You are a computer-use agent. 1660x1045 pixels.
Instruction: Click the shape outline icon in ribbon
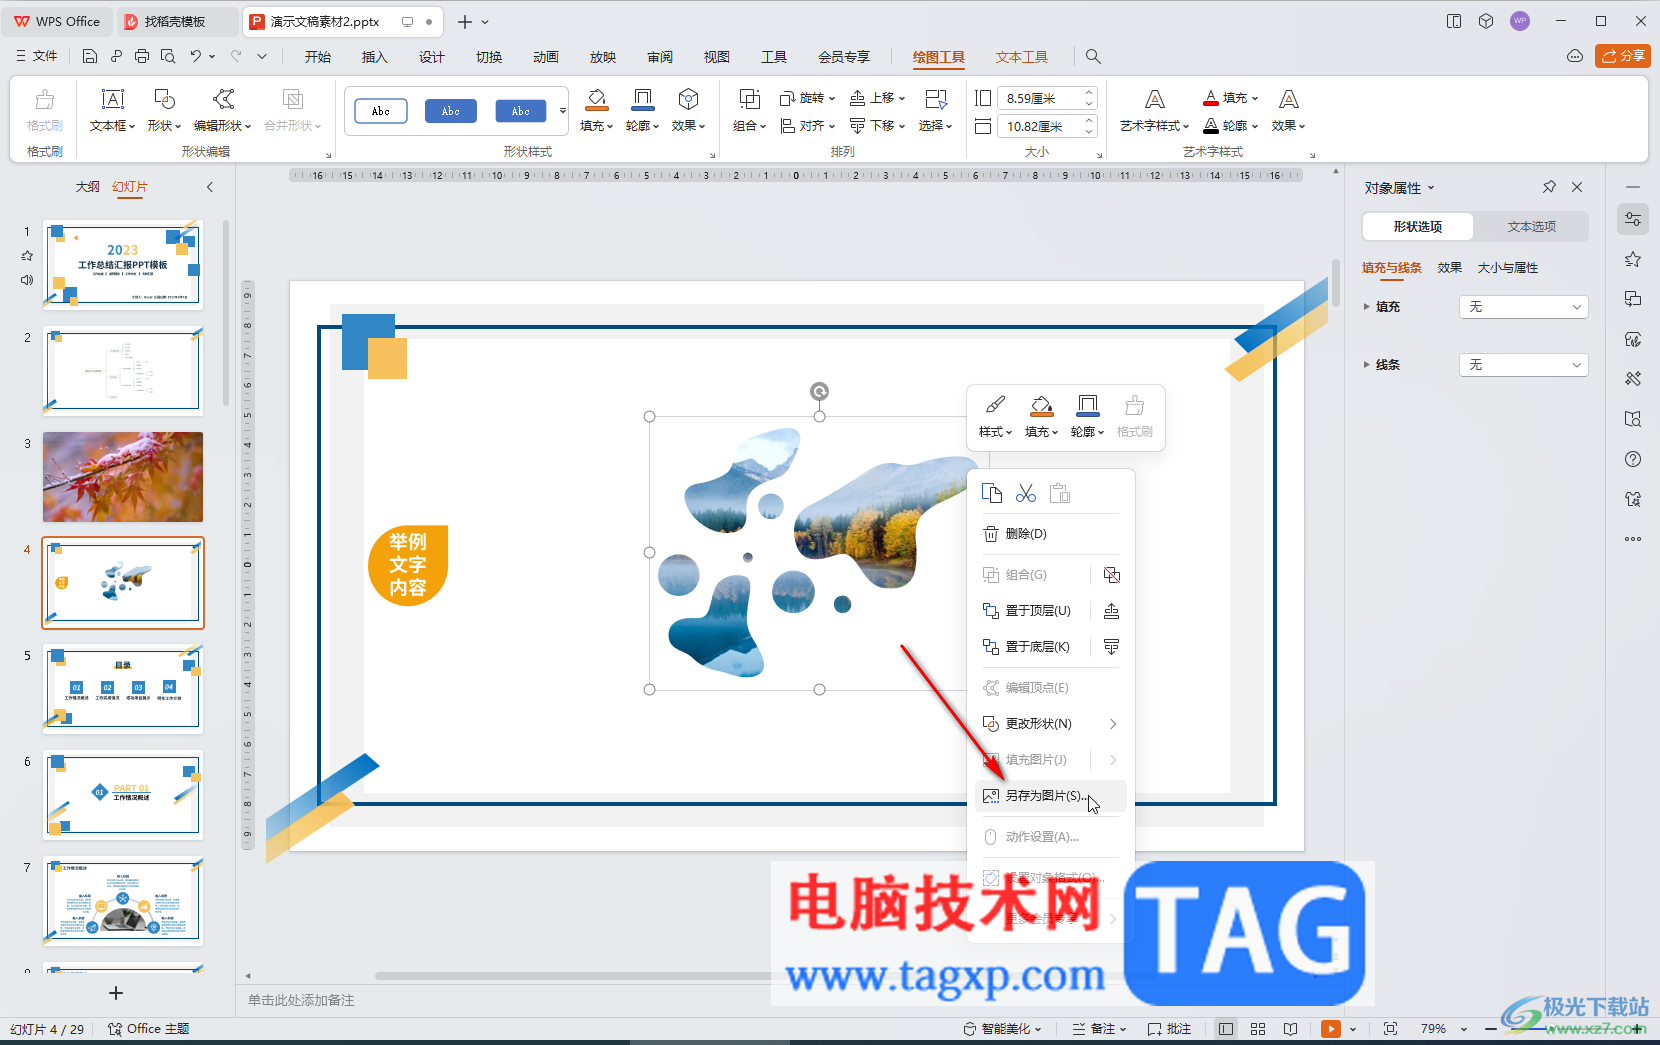tap(642, 98)
